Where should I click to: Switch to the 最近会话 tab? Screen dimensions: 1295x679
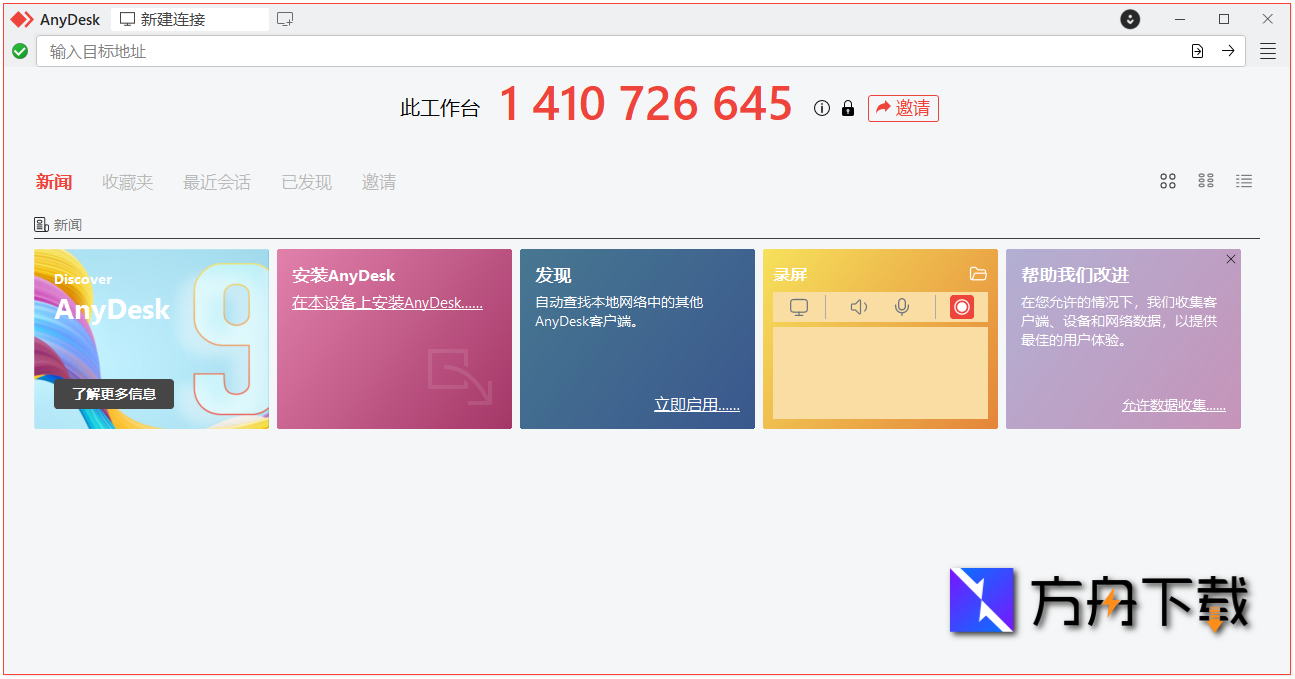(x=216, y=181)
